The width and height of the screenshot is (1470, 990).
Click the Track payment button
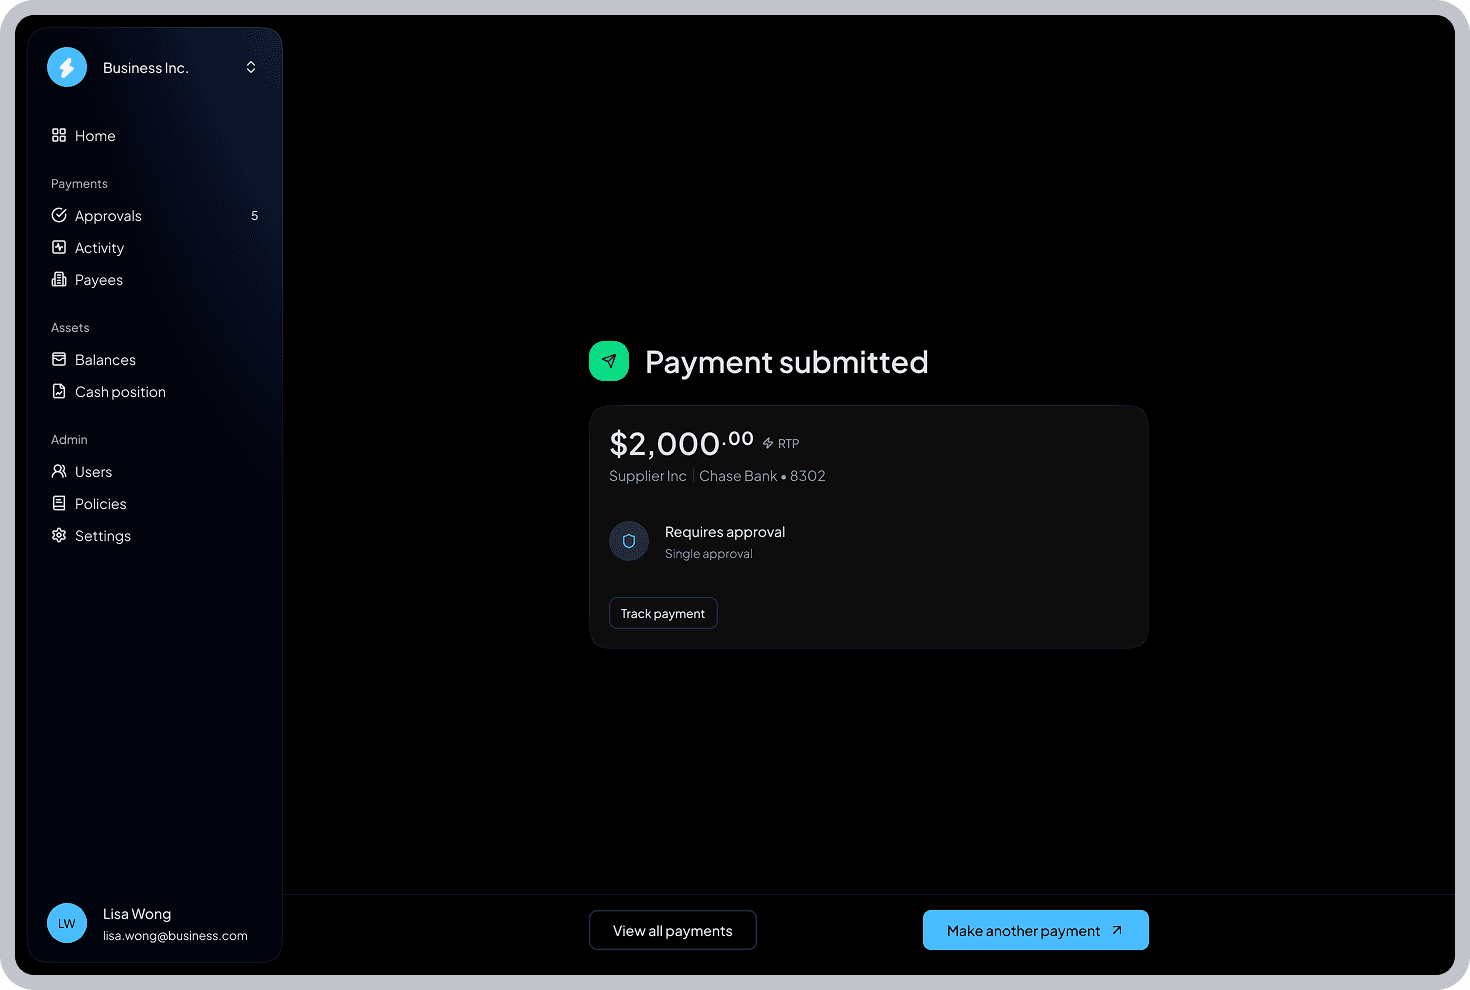663,613
